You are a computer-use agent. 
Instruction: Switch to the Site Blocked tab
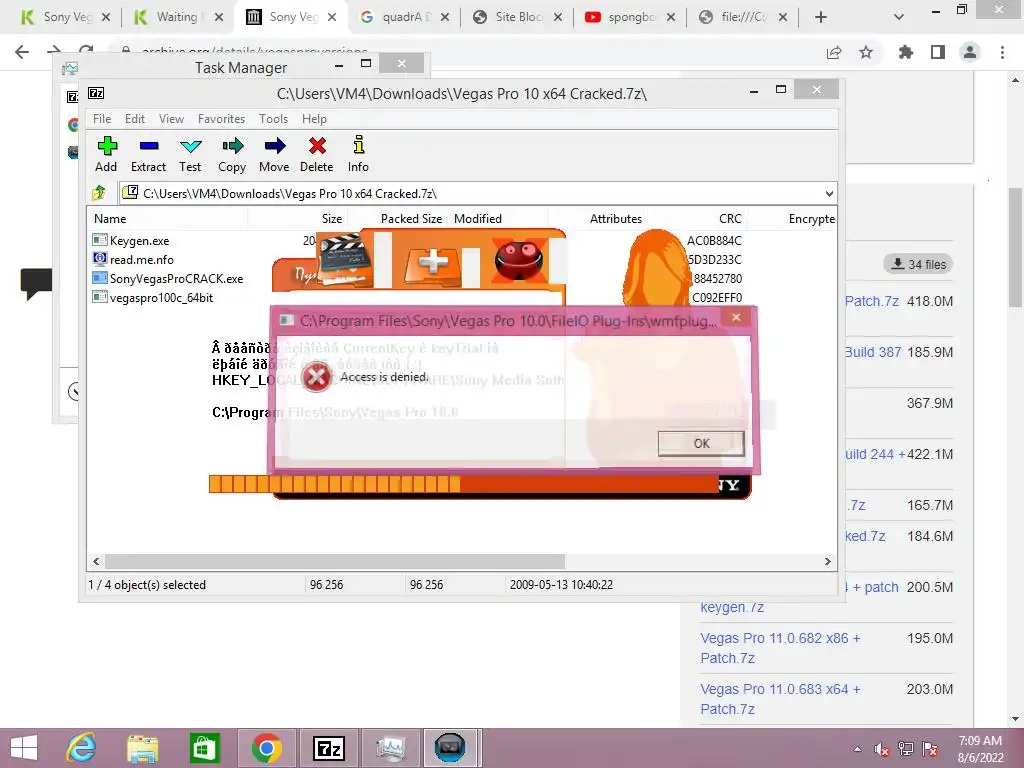coord(517,17)
